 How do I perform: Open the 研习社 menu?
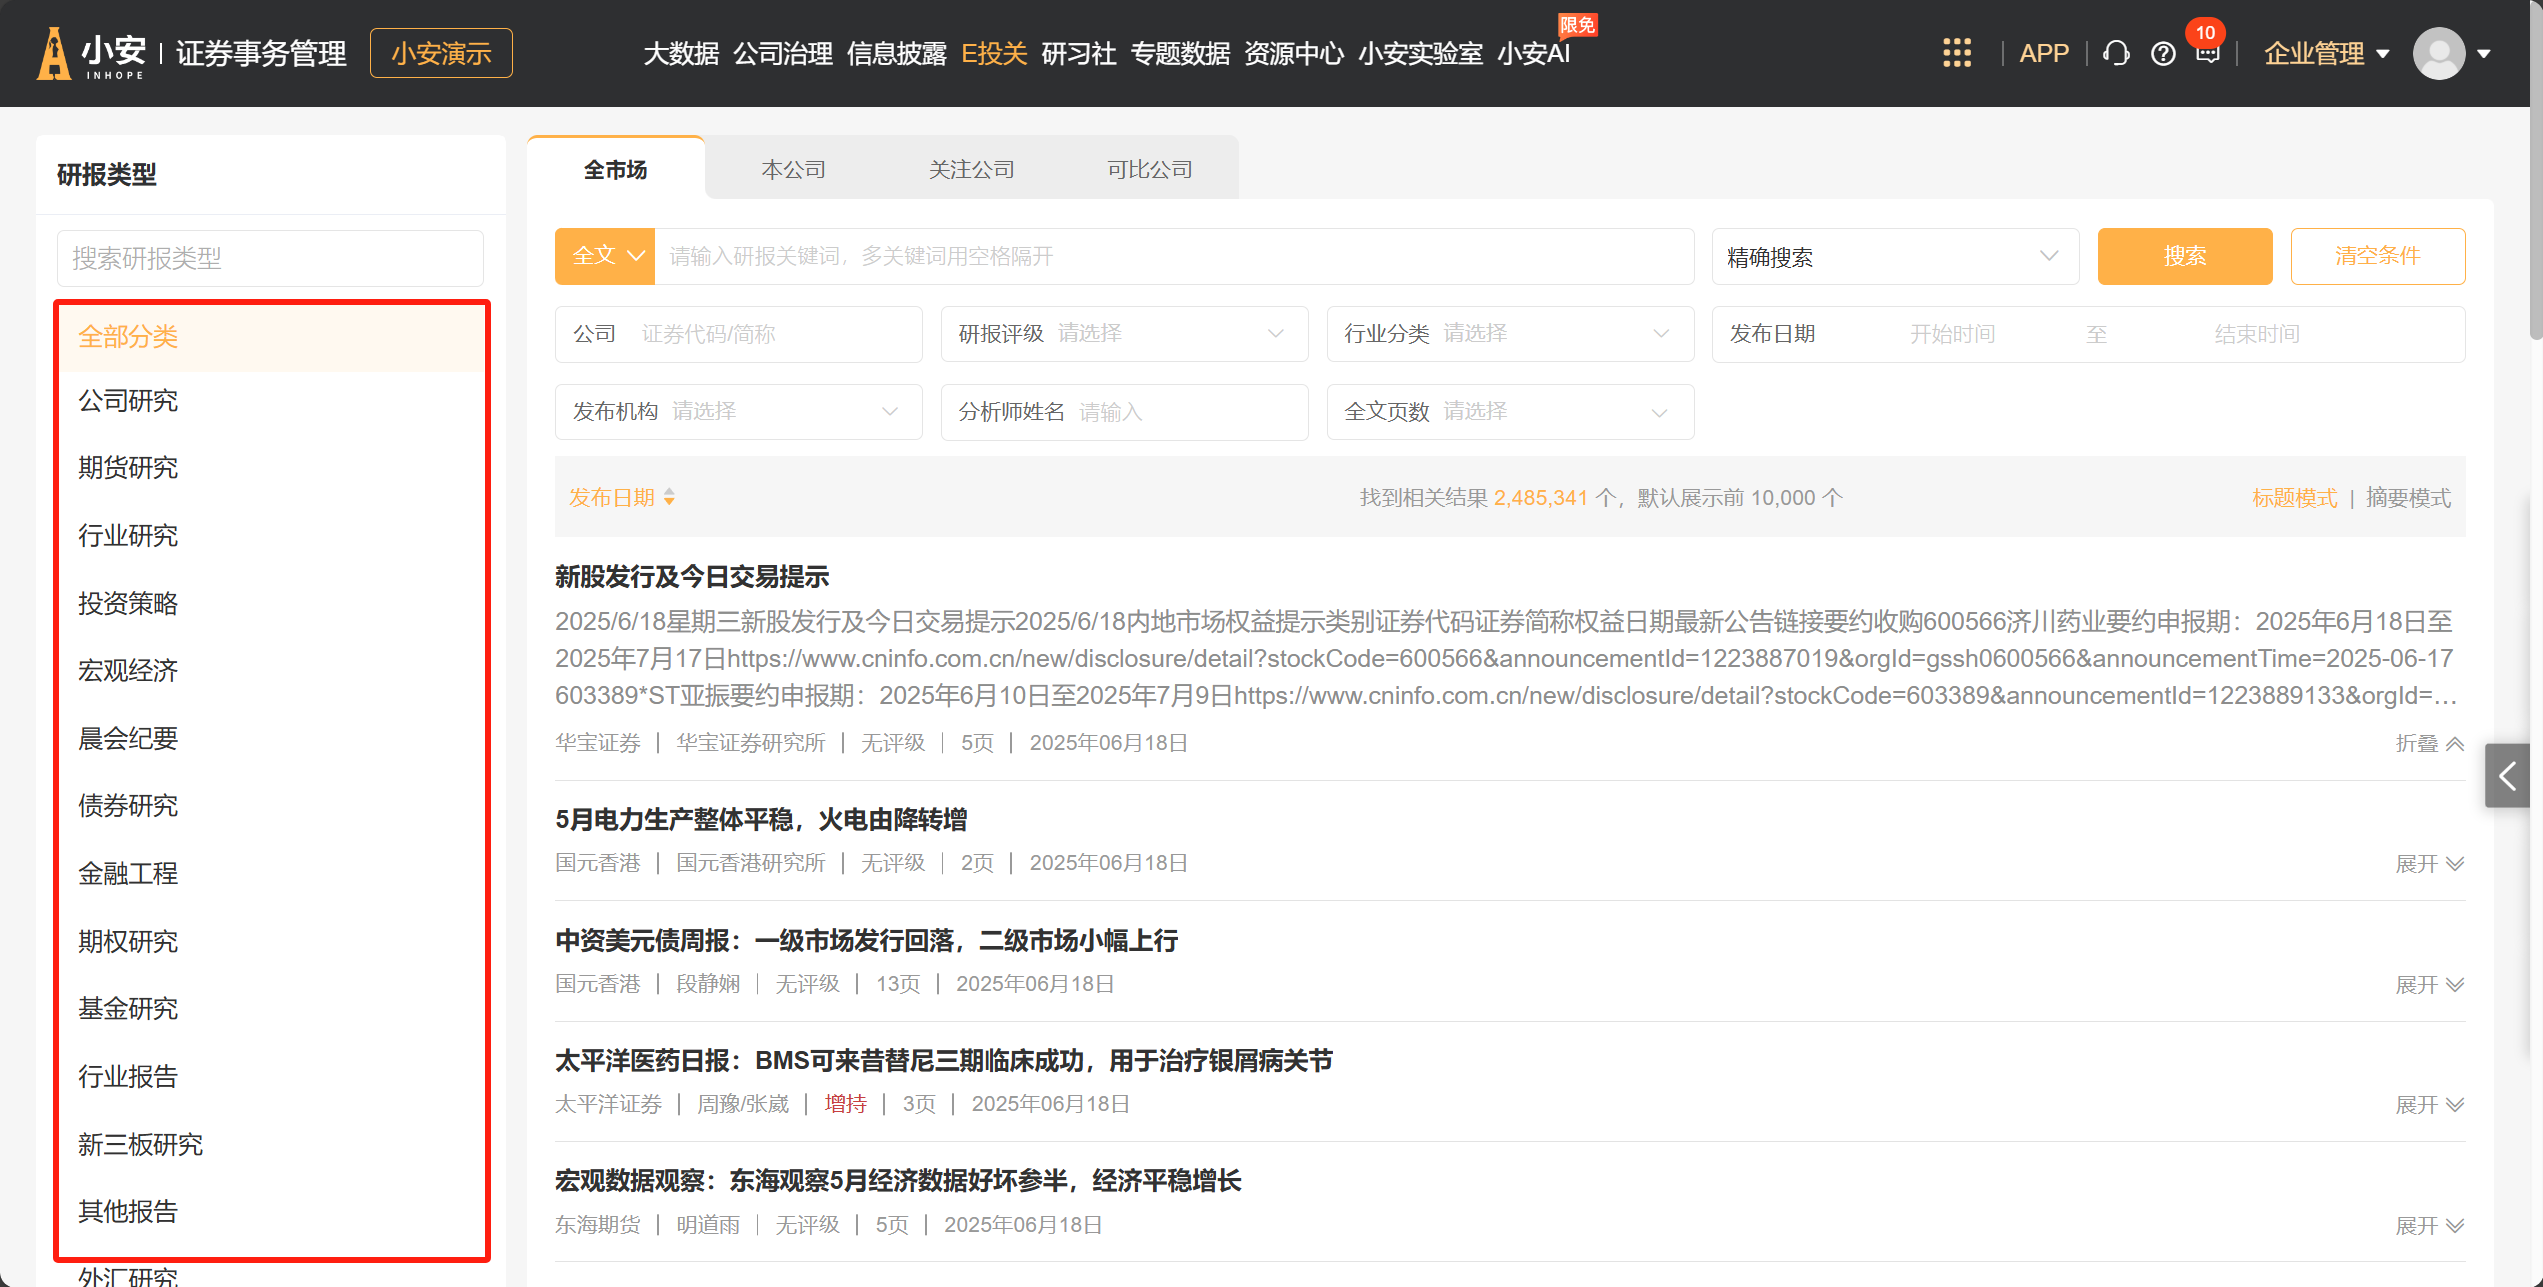point(1078,53)
